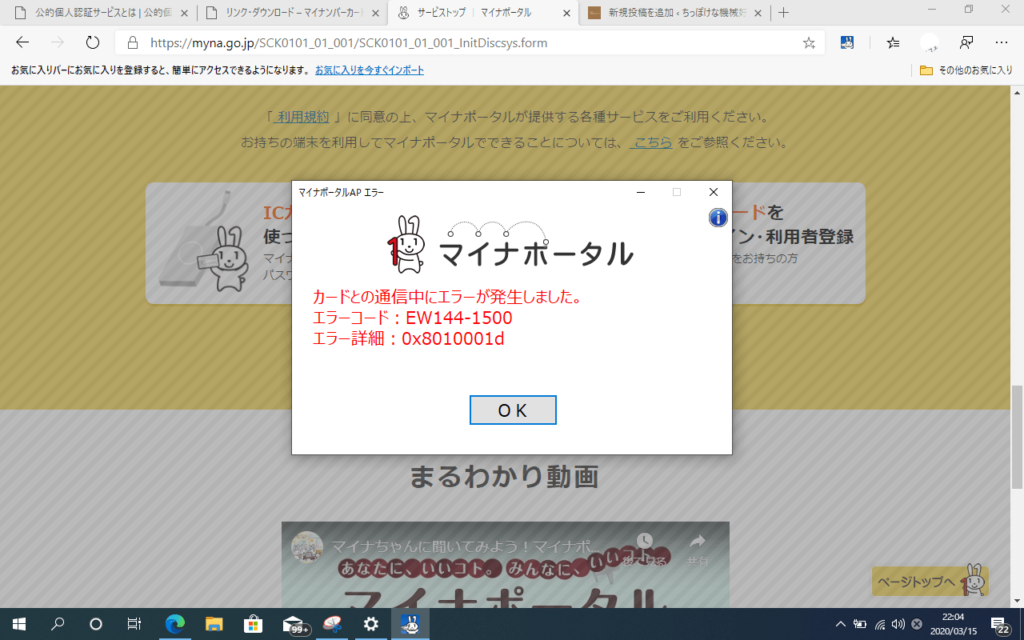Close the サービストップ マイナポータル tab
The image size is (1024, 640).
[566, 13]
